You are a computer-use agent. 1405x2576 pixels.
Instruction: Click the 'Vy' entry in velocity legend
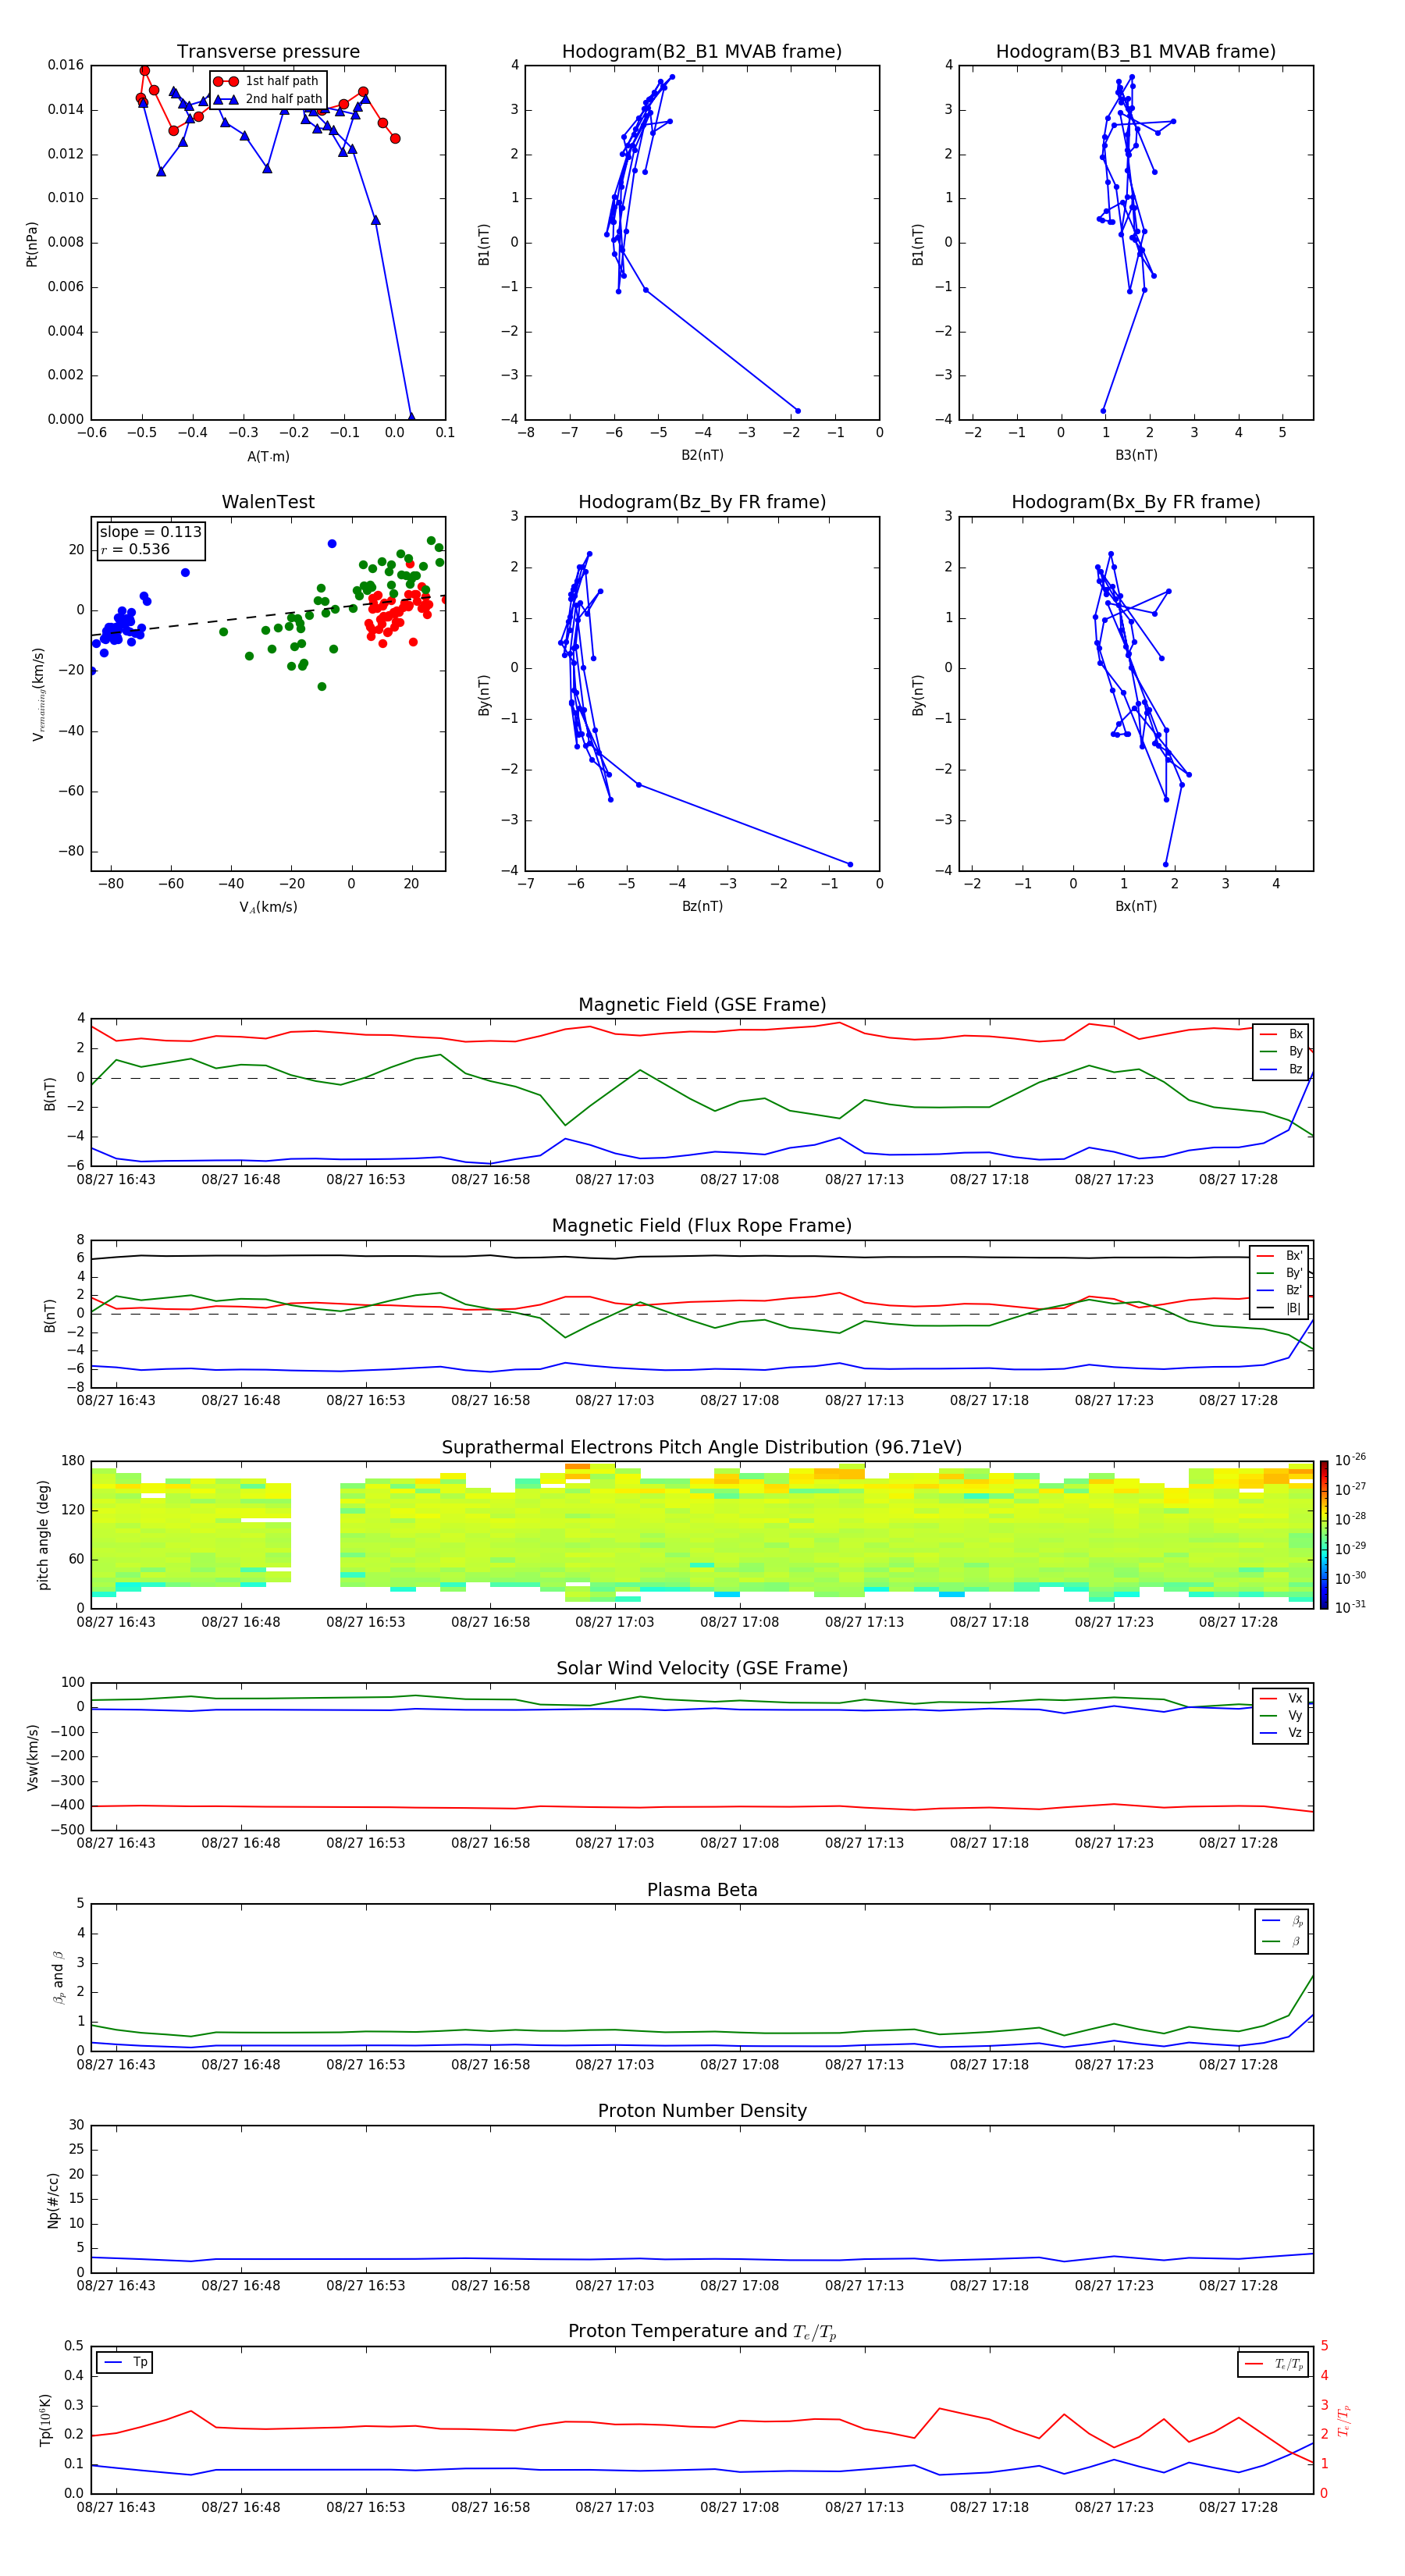pos(1282,1715)
